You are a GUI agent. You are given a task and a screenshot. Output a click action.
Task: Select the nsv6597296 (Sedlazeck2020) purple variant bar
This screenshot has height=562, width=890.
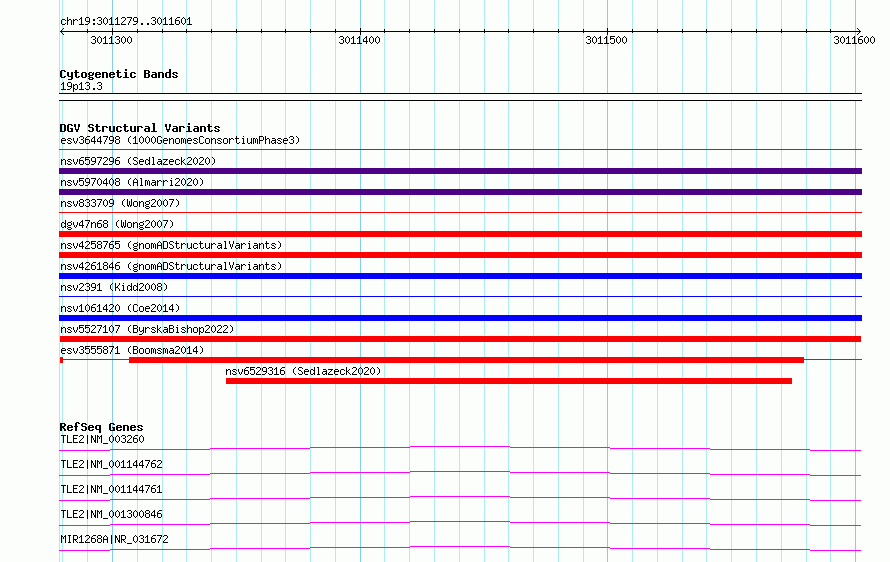point(460,171)
